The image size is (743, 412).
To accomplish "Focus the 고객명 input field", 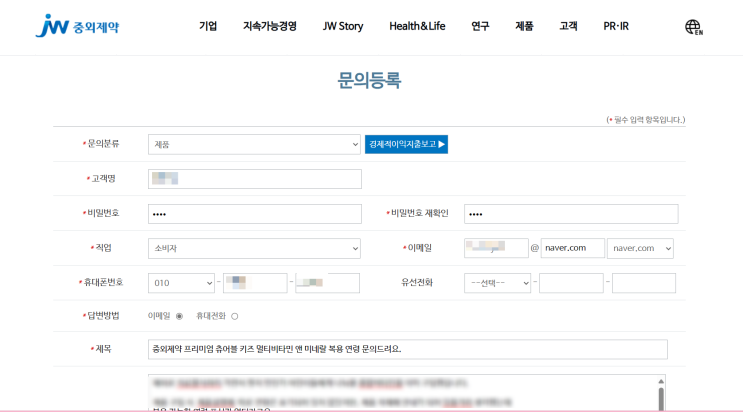I will 255,179.
